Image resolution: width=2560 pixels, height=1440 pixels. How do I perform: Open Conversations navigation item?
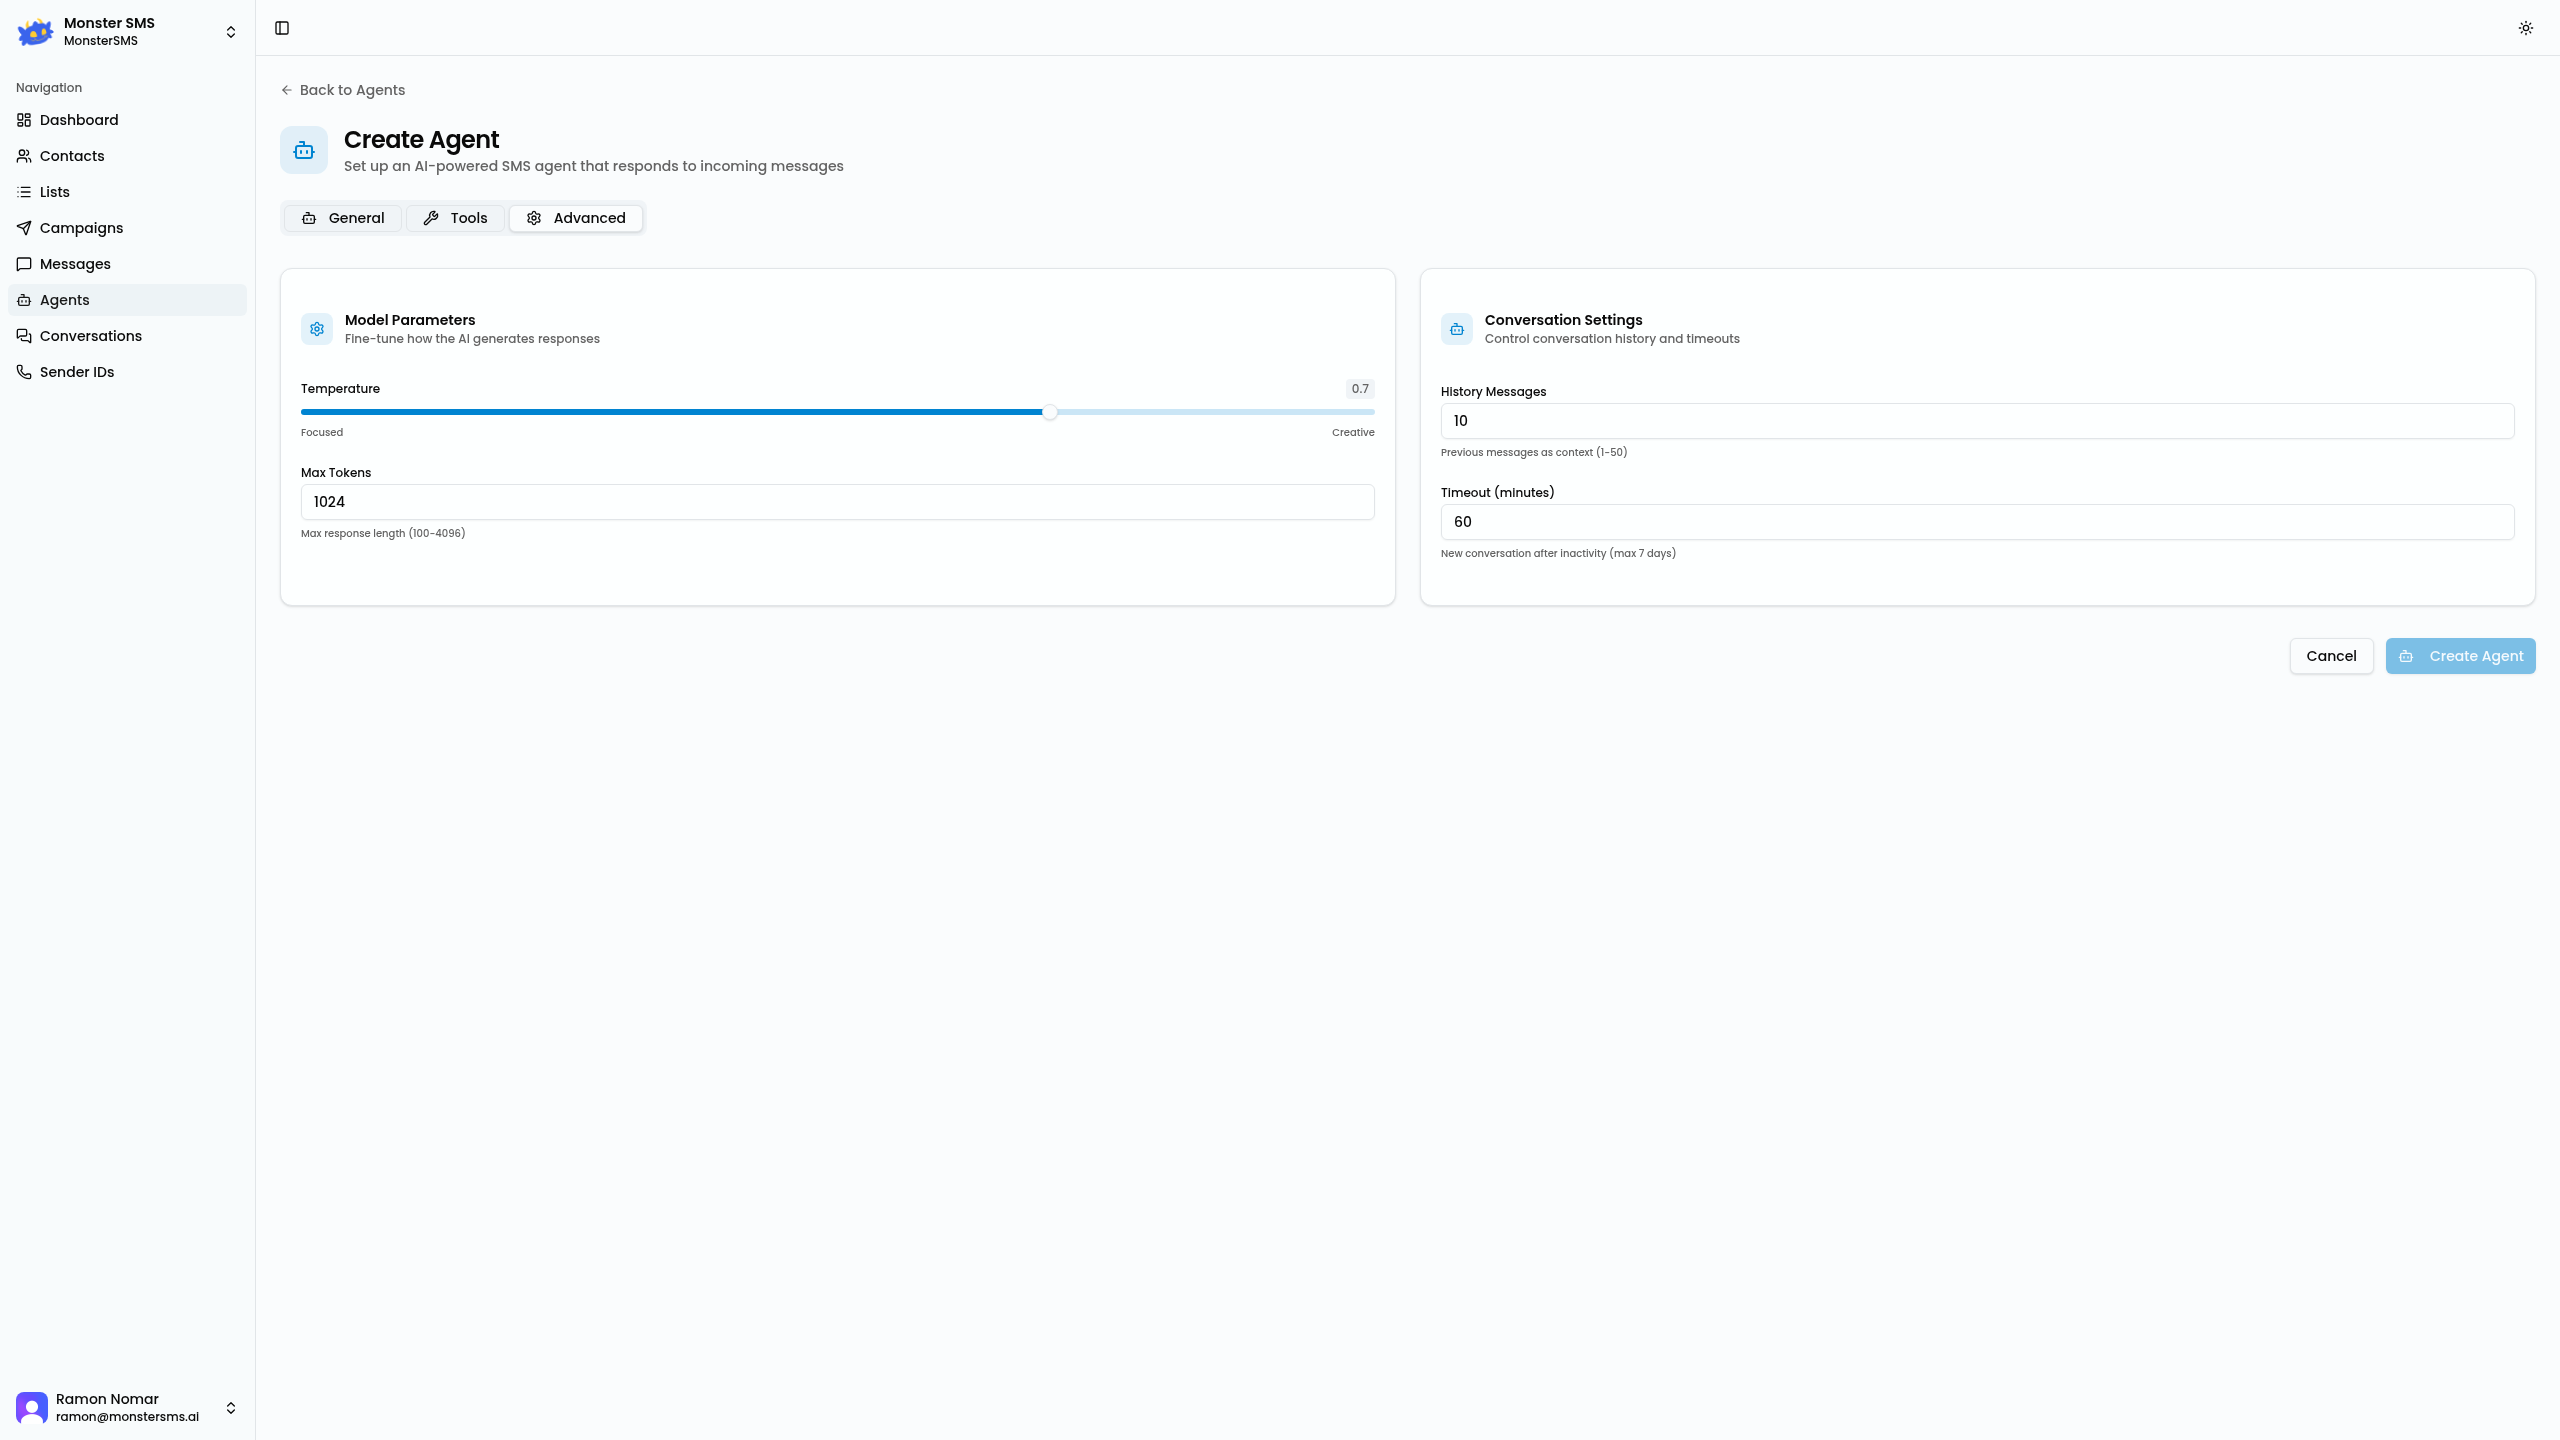[127, 336]
